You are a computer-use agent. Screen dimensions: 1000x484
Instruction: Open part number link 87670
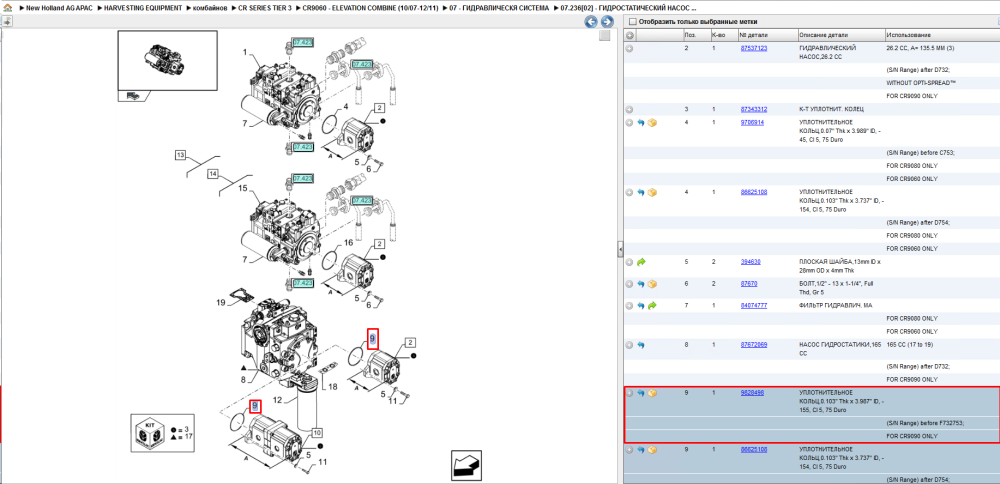pos(749,284)
